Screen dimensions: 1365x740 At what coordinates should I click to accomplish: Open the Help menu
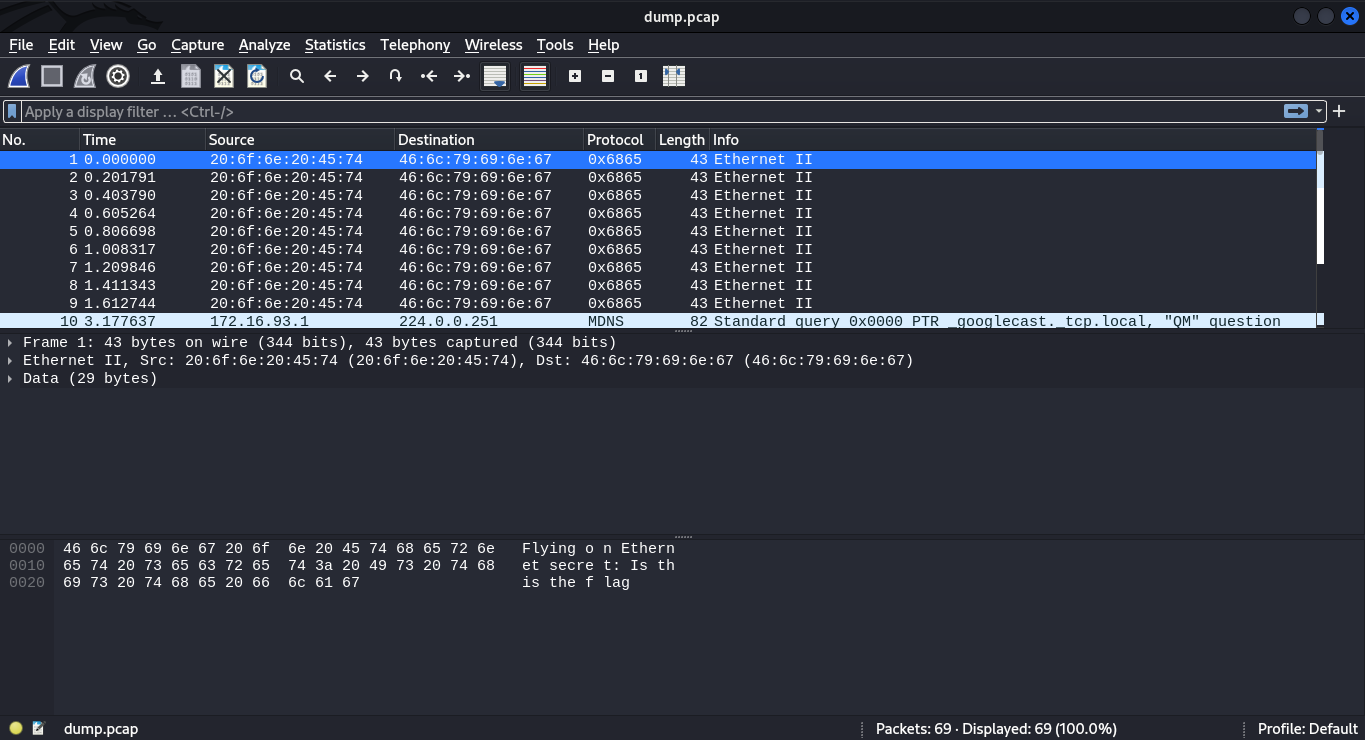[x=603, y=45]
